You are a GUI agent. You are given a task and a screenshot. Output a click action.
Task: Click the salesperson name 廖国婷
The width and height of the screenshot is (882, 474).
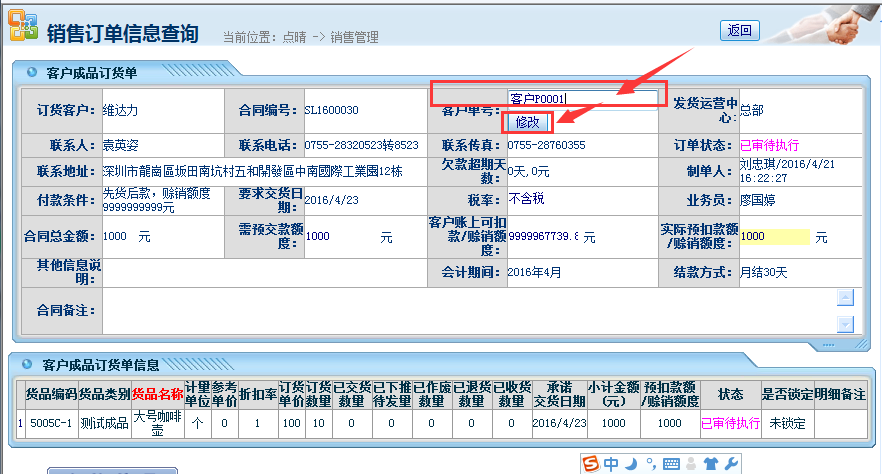pos(758,200)
